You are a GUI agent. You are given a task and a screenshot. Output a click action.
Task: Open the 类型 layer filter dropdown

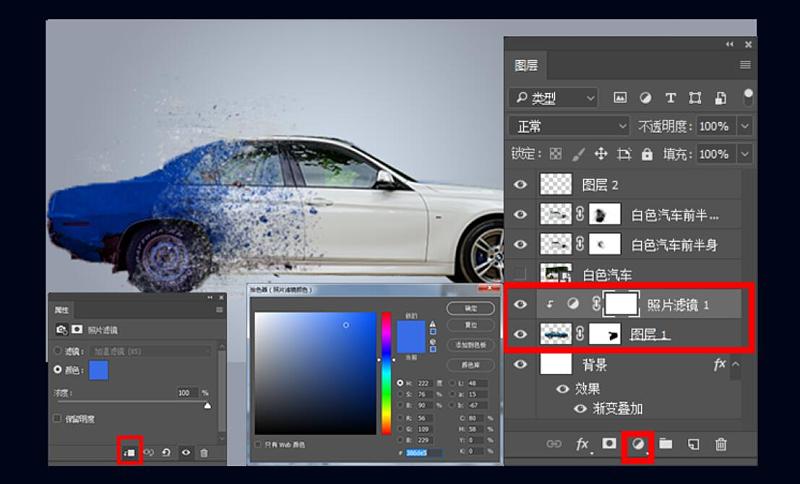[552, 98]
